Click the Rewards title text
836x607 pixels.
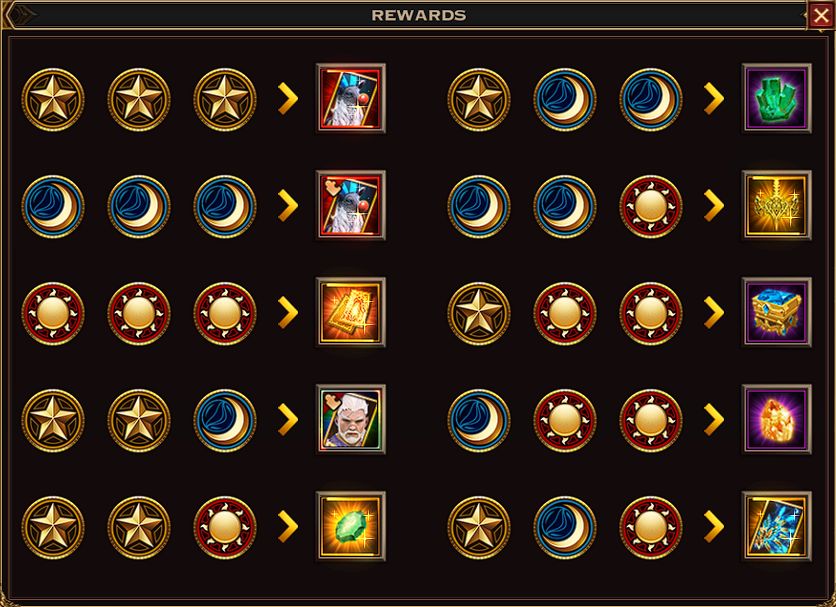tap(419, 15)
